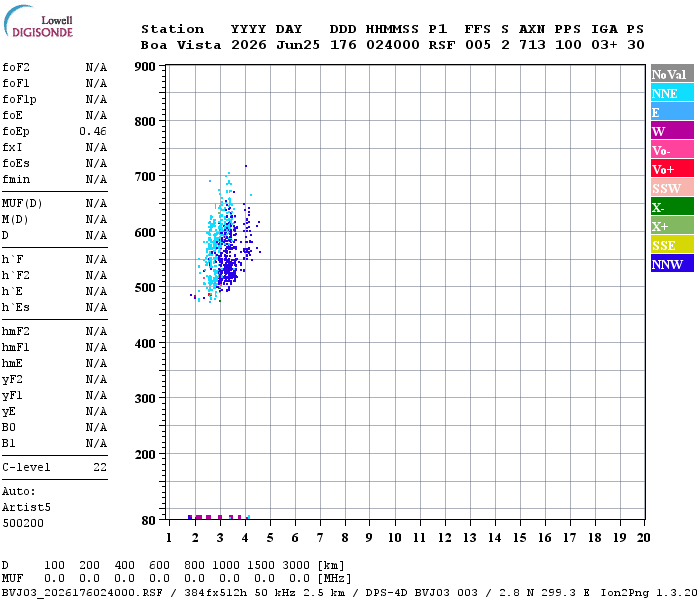Click the Artist5 autoscaling label
This screenshot has width=700, height=600.
(26, 508)
